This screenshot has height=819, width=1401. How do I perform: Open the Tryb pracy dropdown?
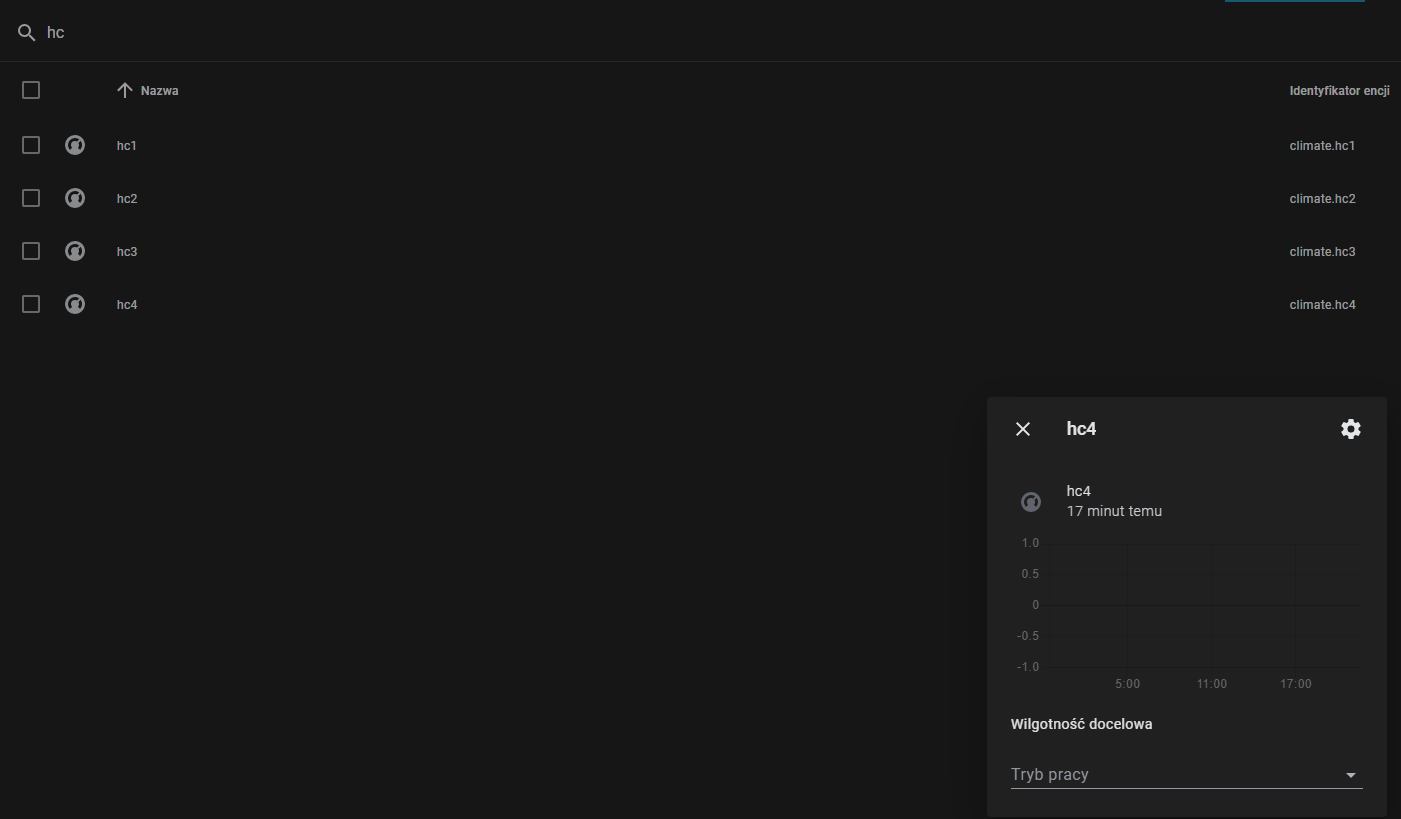[1187, 774]
